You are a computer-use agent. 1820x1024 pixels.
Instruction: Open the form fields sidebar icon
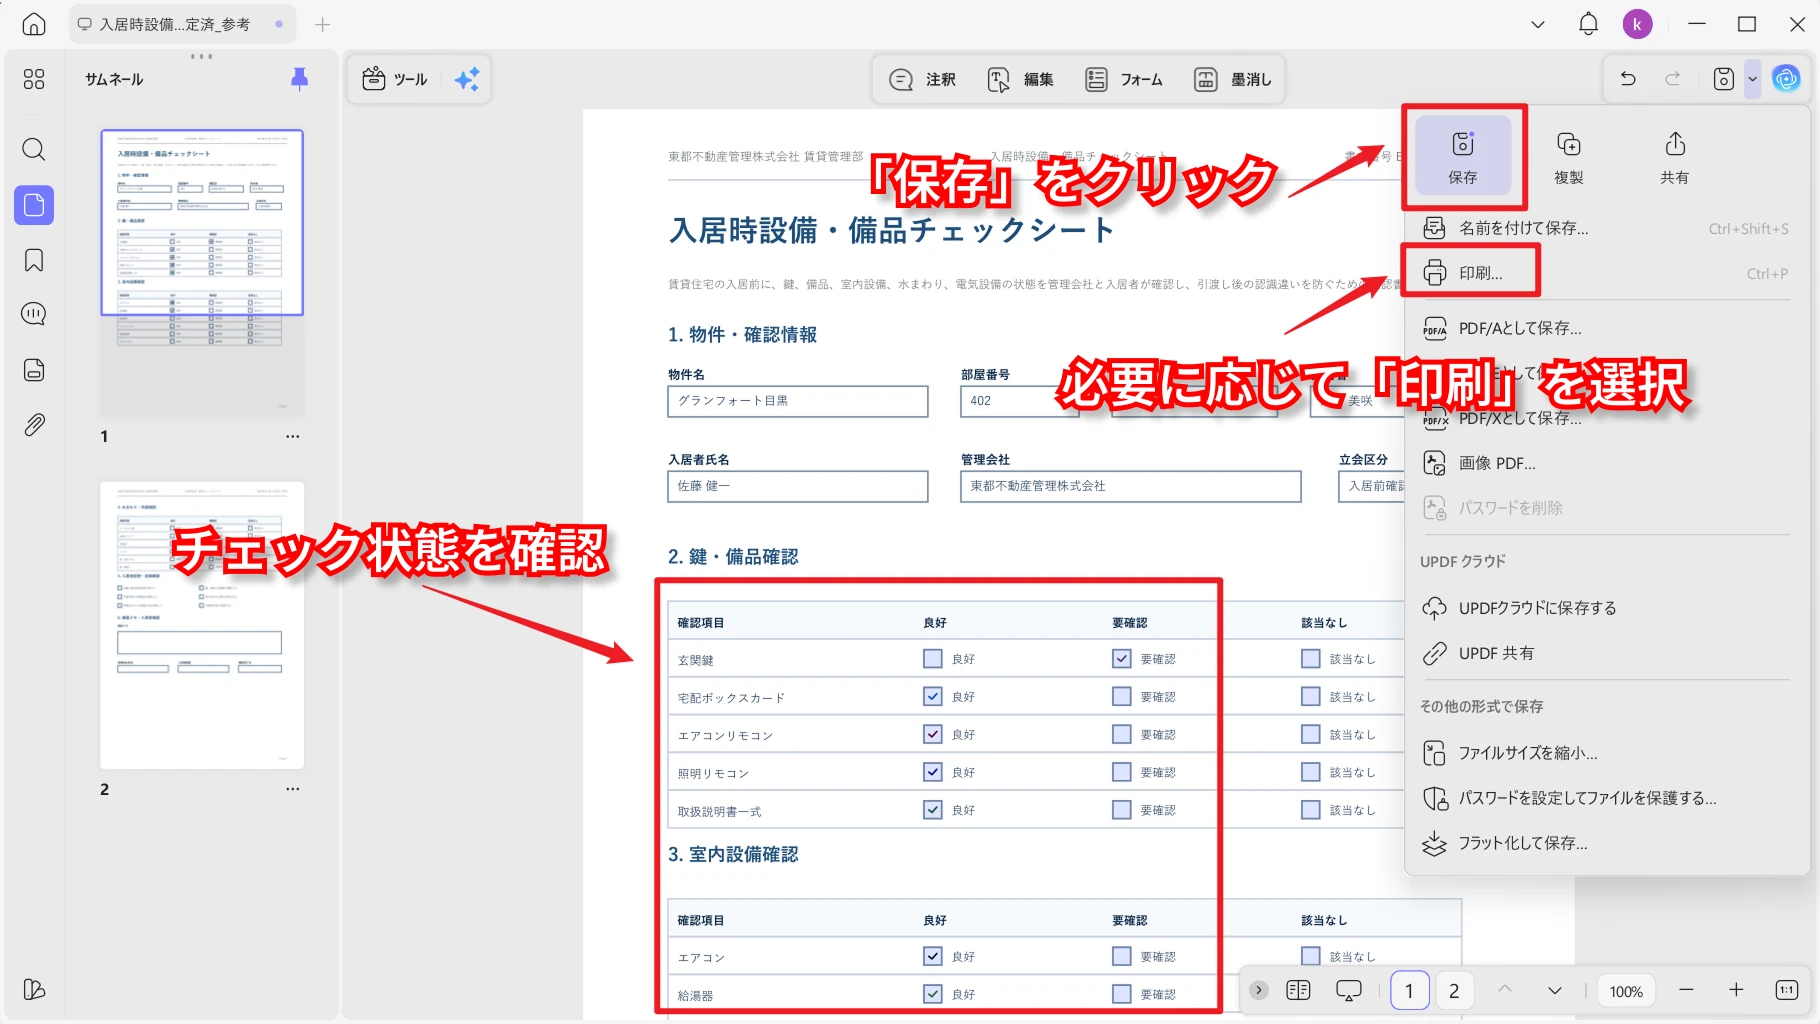pyautogui.click(x=34, y=370)
